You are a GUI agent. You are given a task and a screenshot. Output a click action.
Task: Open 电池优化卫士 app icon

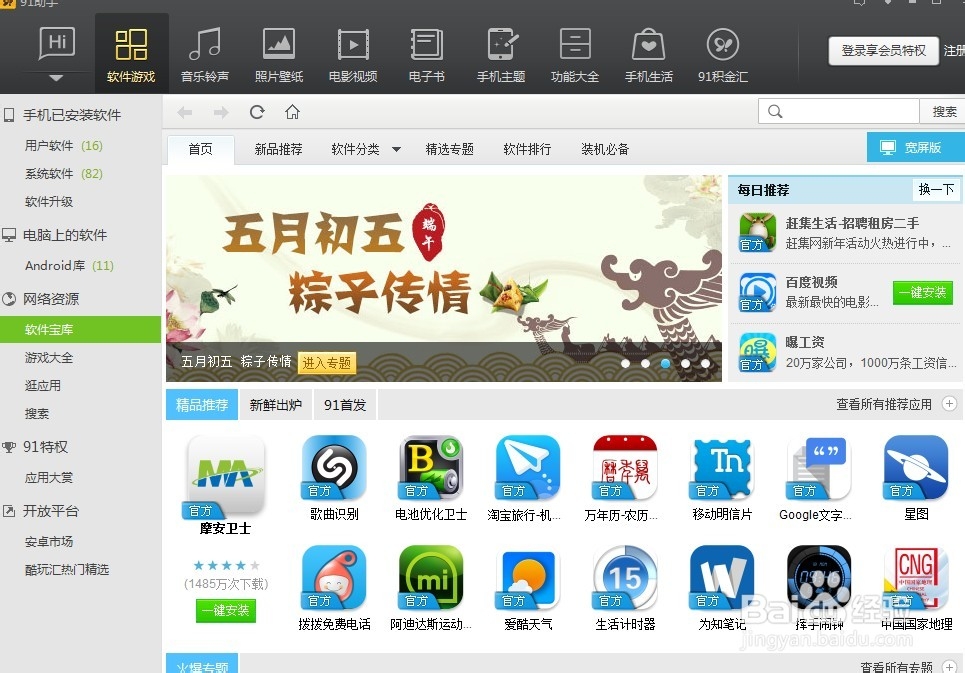tap(431, 467)
